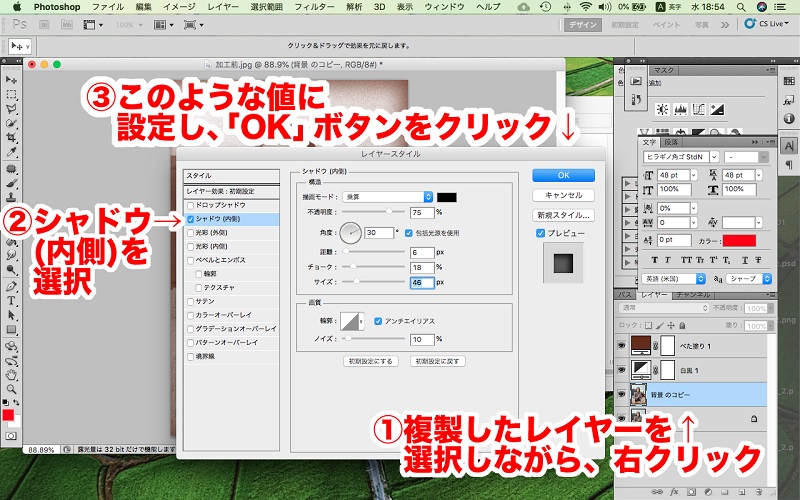Uncheck the シャドウ (内側) checkbox

point(190,219)
